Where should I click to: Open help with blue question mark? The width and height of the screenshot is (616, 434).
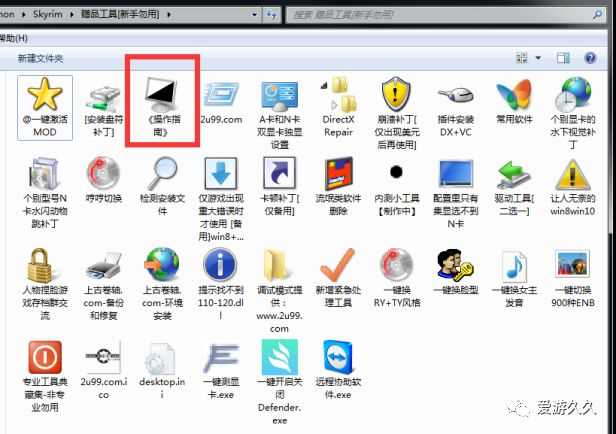tap(590, 59)
